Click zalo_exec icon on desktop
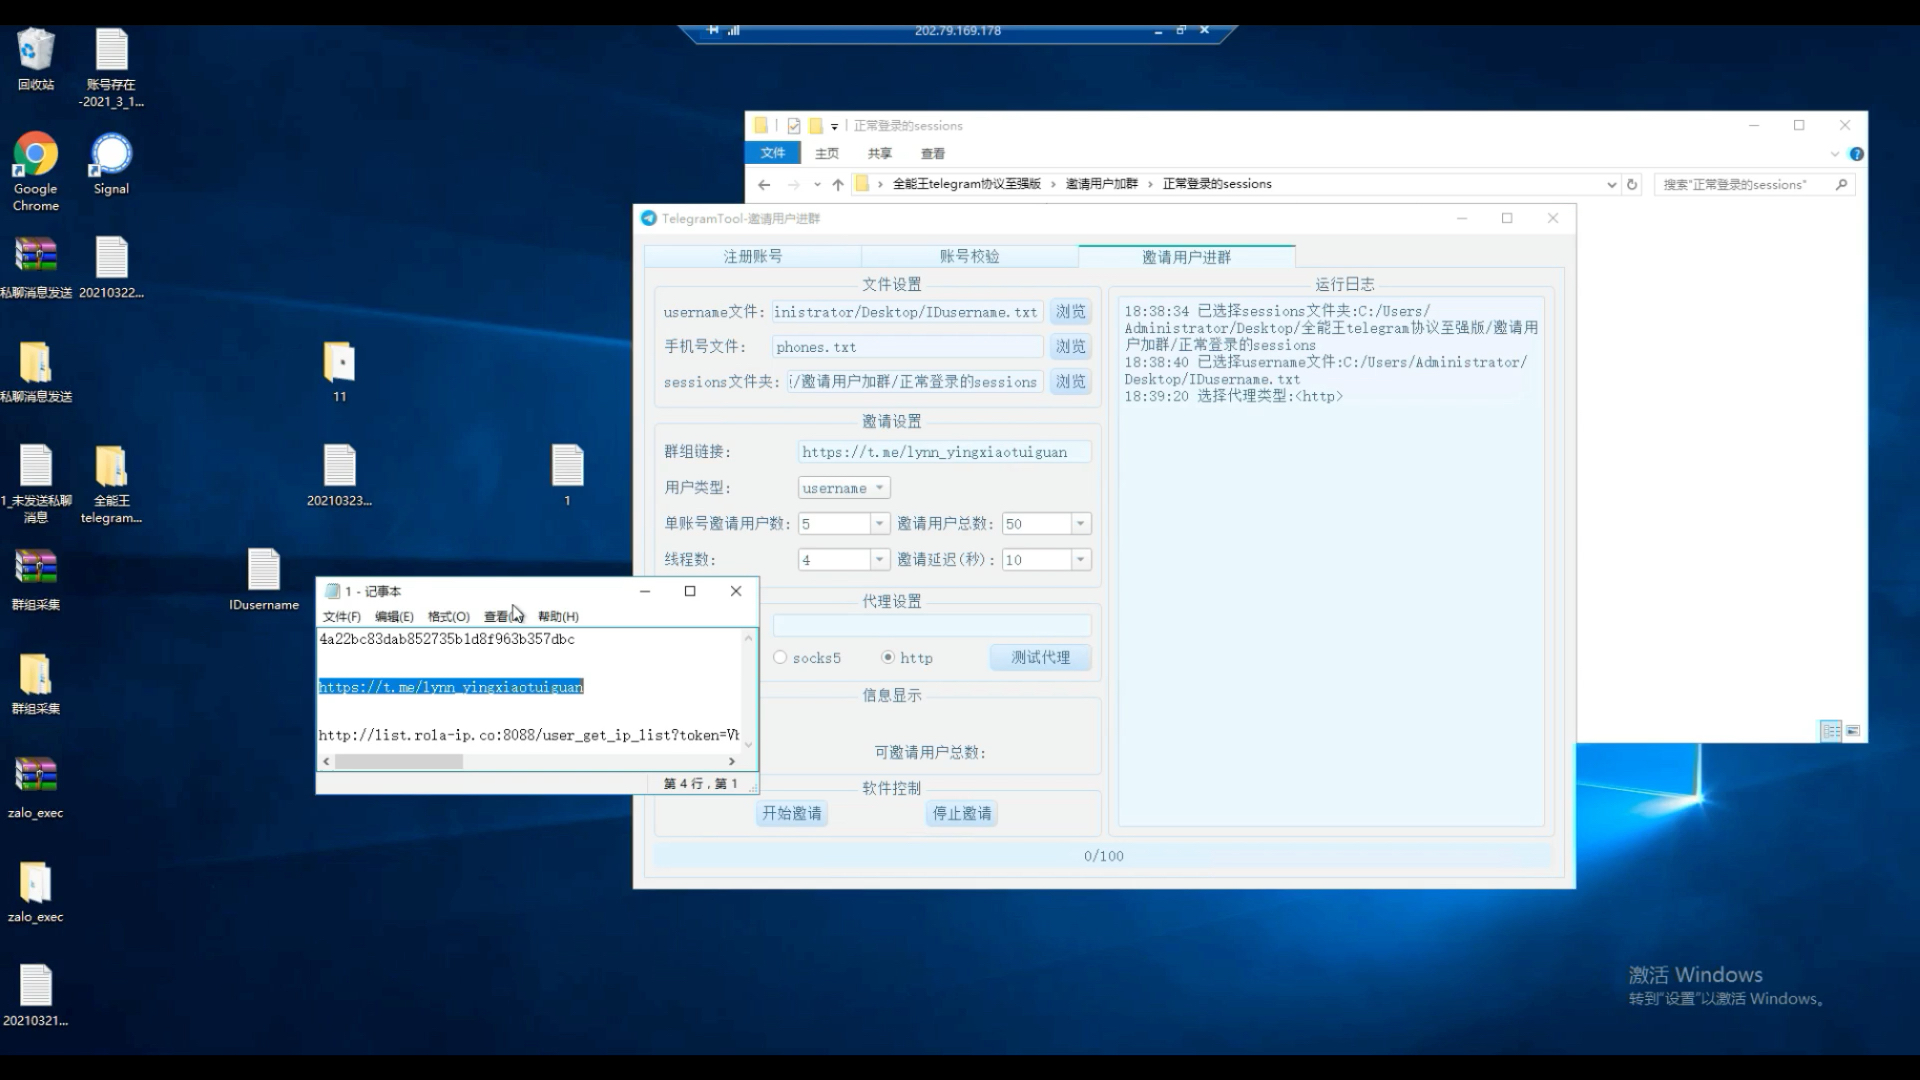Image resolution: width=1920 pixels, height=1080 pixels. click(34, 779)
